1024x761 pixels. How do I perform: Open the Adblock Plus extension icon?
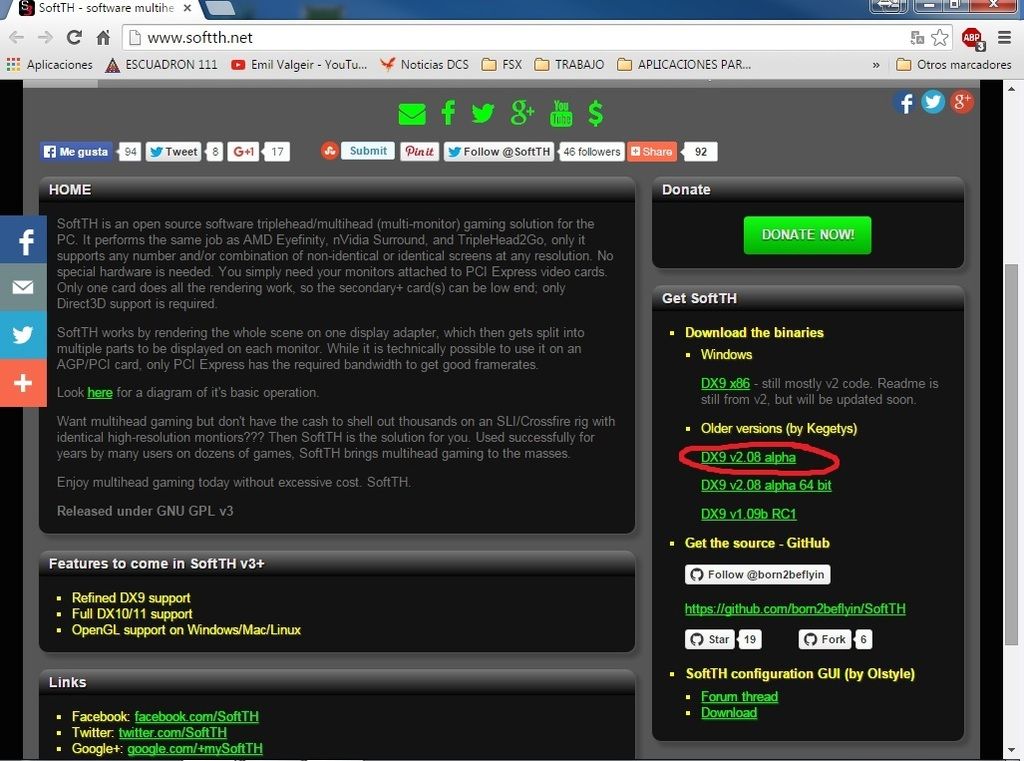[972, 38]
